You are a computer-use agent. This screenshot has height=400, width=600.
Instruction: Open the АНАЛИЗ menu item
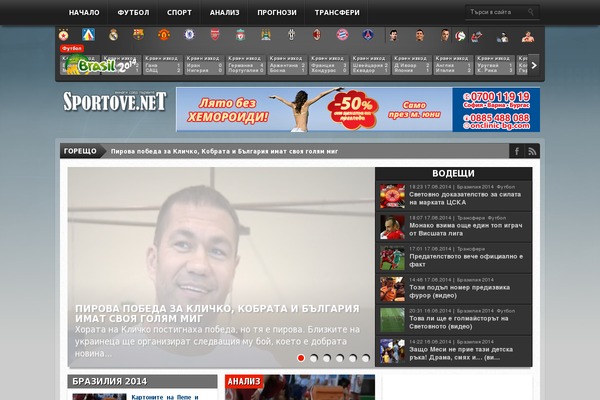224,13
